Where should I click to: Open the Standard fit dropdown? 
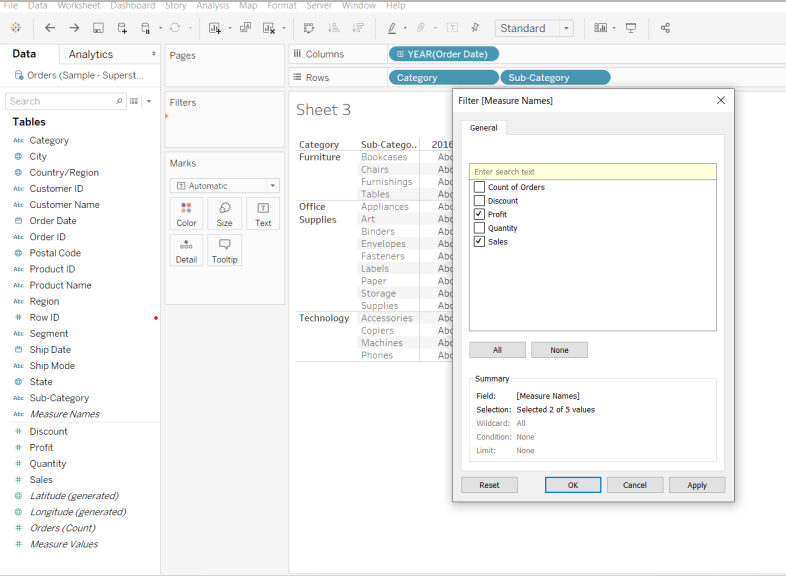534,28
